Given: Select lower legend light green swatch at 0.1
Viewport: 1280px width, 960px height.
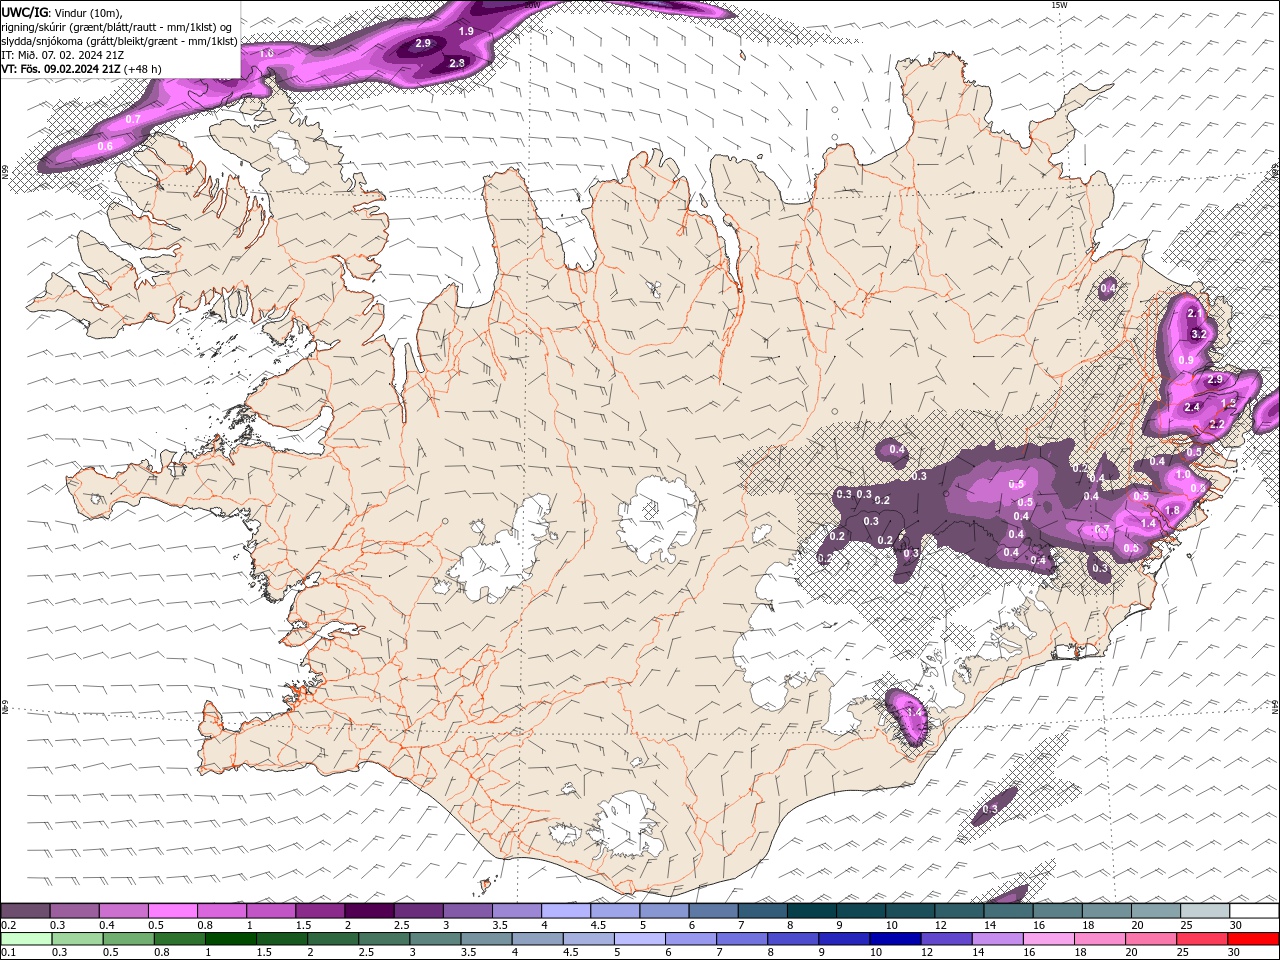Looking at the screenshot, I should tap(26, 938).
